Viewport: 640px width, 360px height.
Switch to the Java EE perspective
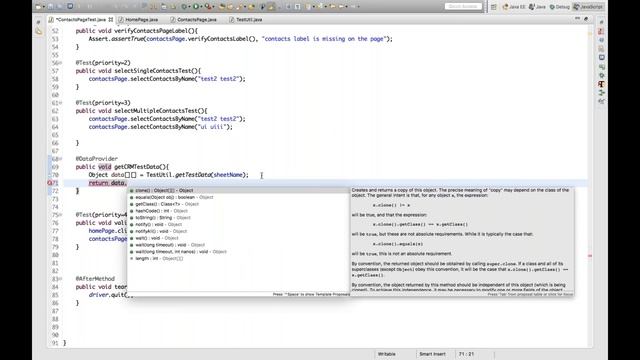pyautogui.click(x=514, y=7)
